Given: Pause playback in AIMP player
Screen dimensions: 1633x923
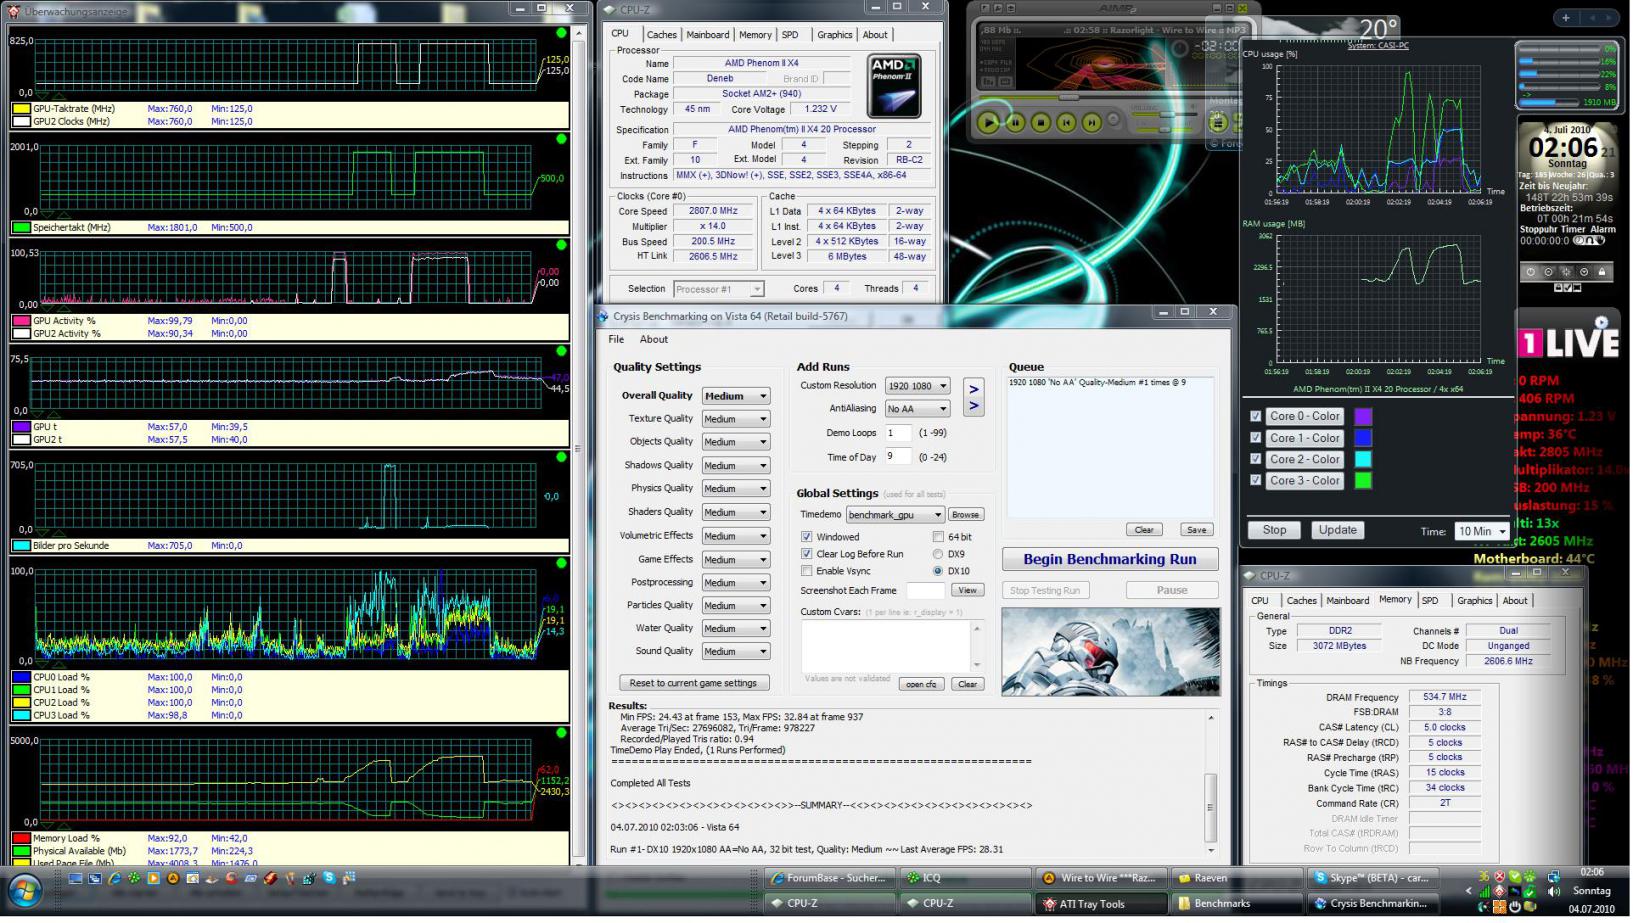Looking at the screenshot, I should point(1015,122).
